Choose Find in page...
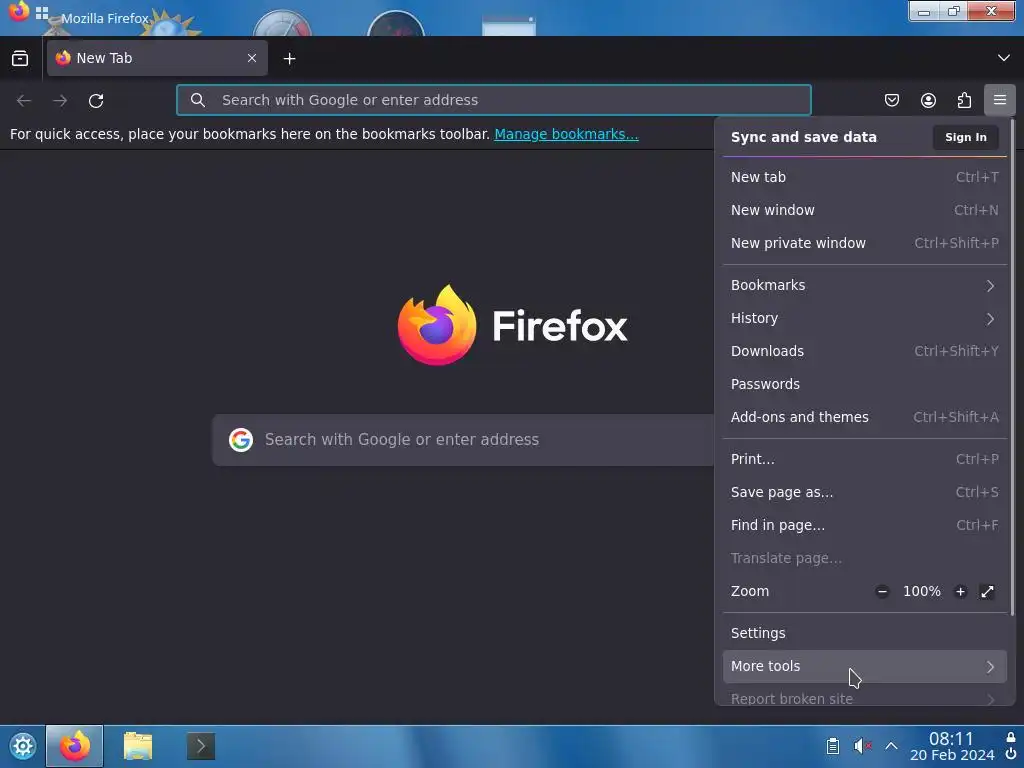The height and width of the screenshot is (768, 1024). point(865,525)
